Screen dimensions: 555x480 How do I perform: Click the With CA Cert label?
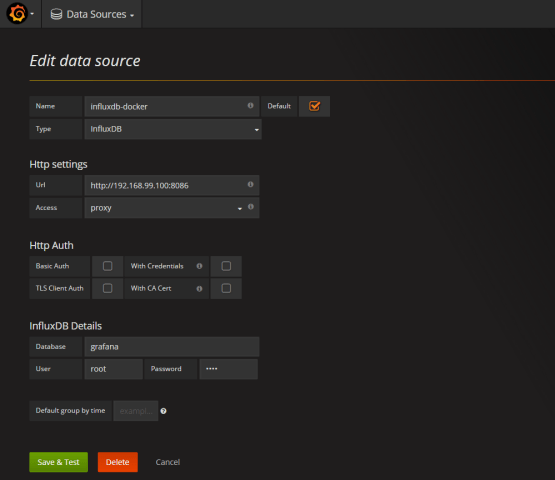[151, 288]
